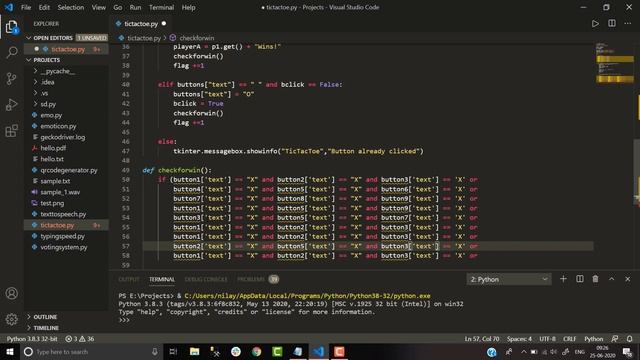This screenshot has height=360, width=640.
Task: Kill terminal with trash icon
Action: [x=596, y=279]
